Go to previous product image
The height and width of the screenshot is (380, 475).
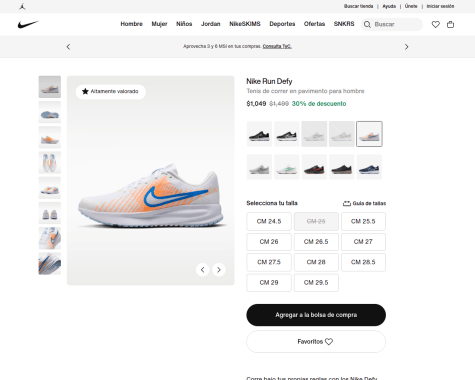(203, 270)
